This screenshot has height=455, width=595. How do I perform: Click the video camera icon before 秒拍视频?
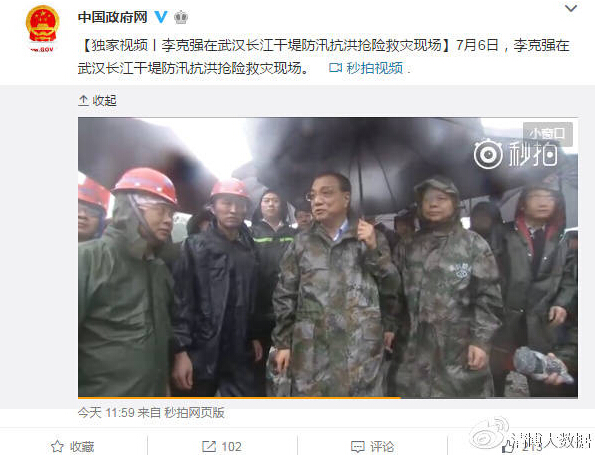(335, 68)
